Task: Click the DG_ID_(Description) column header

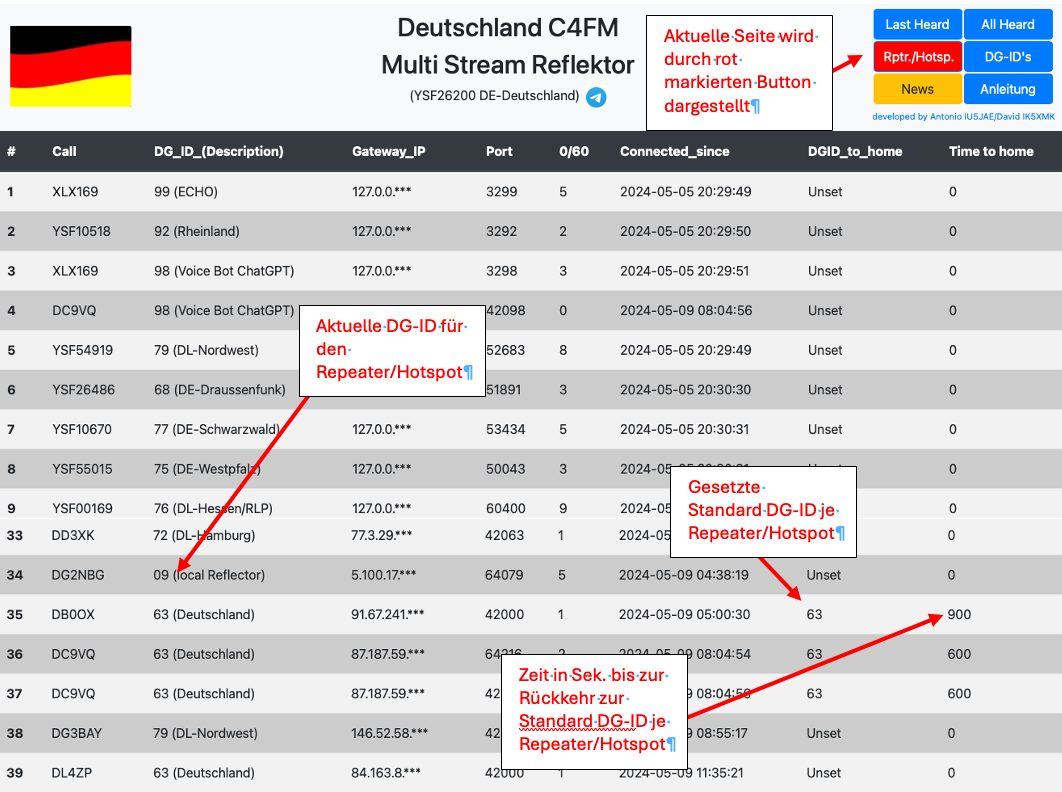Action: pyautogui.click(x=219, y=152)
